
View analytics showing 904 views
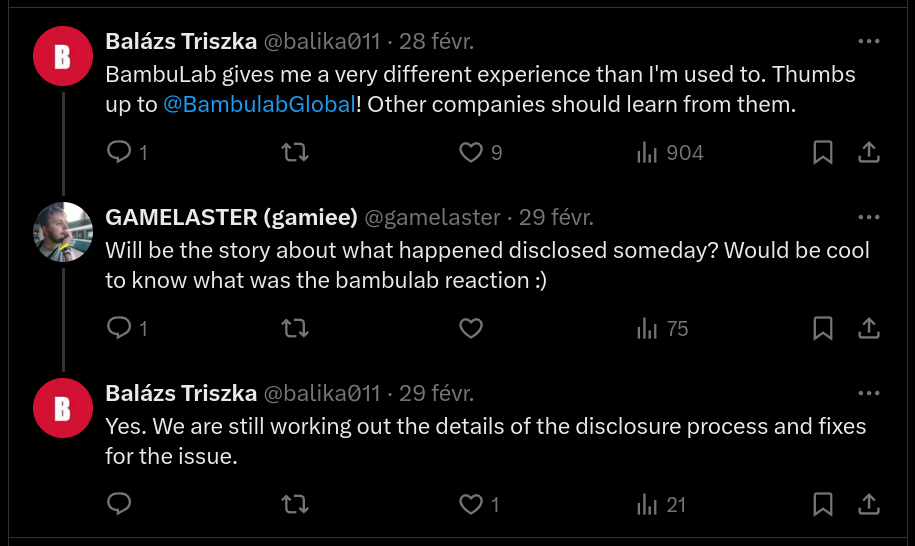647,153
